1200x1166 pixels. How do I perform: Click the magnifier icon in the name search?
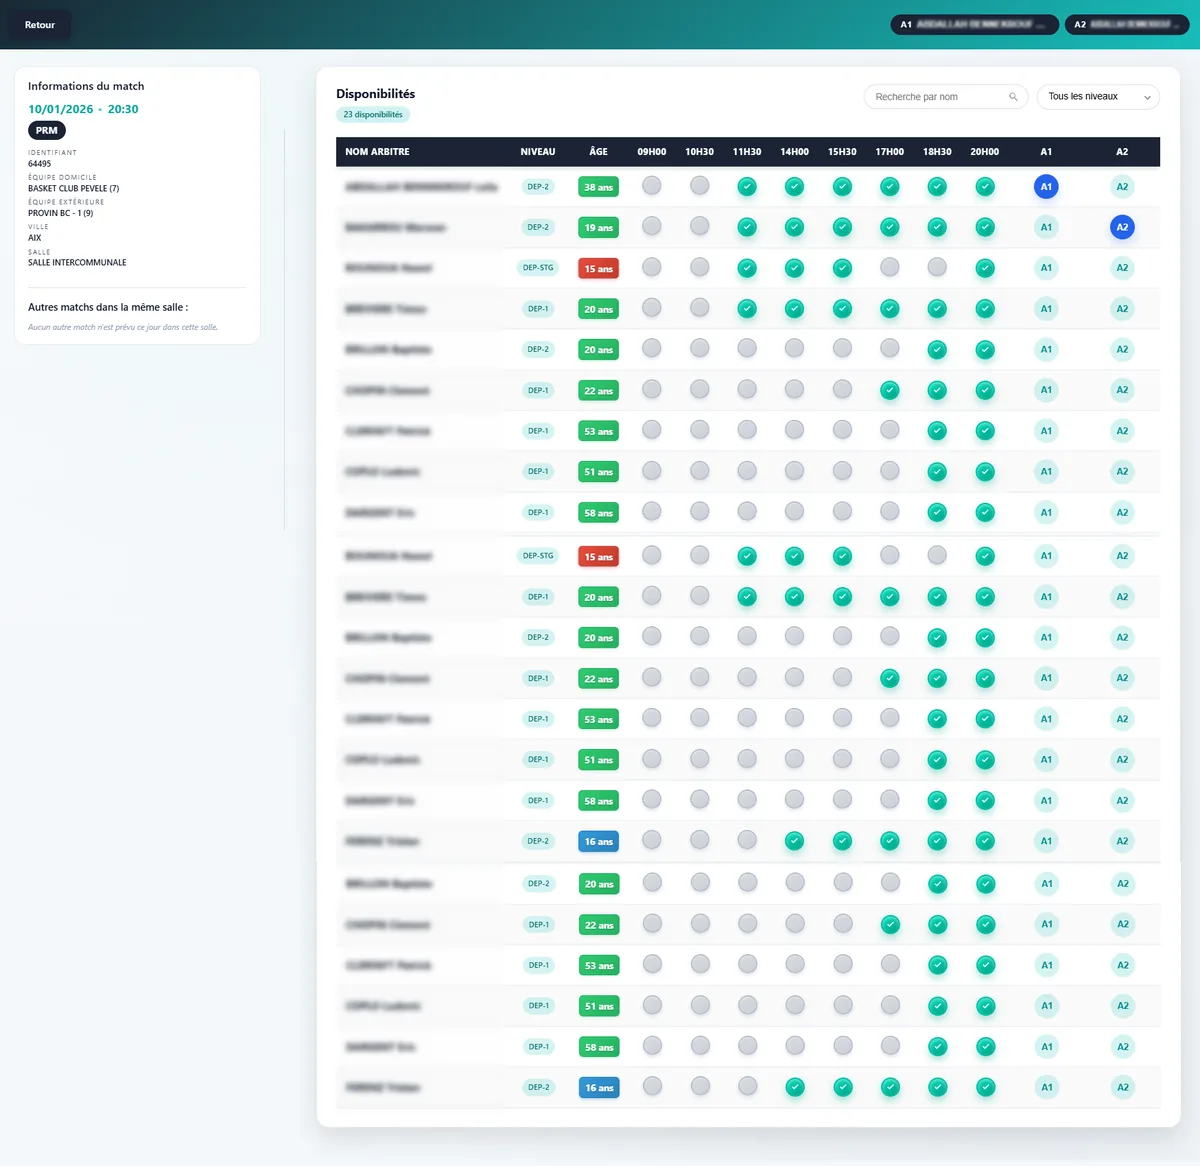click(1013, 97)
